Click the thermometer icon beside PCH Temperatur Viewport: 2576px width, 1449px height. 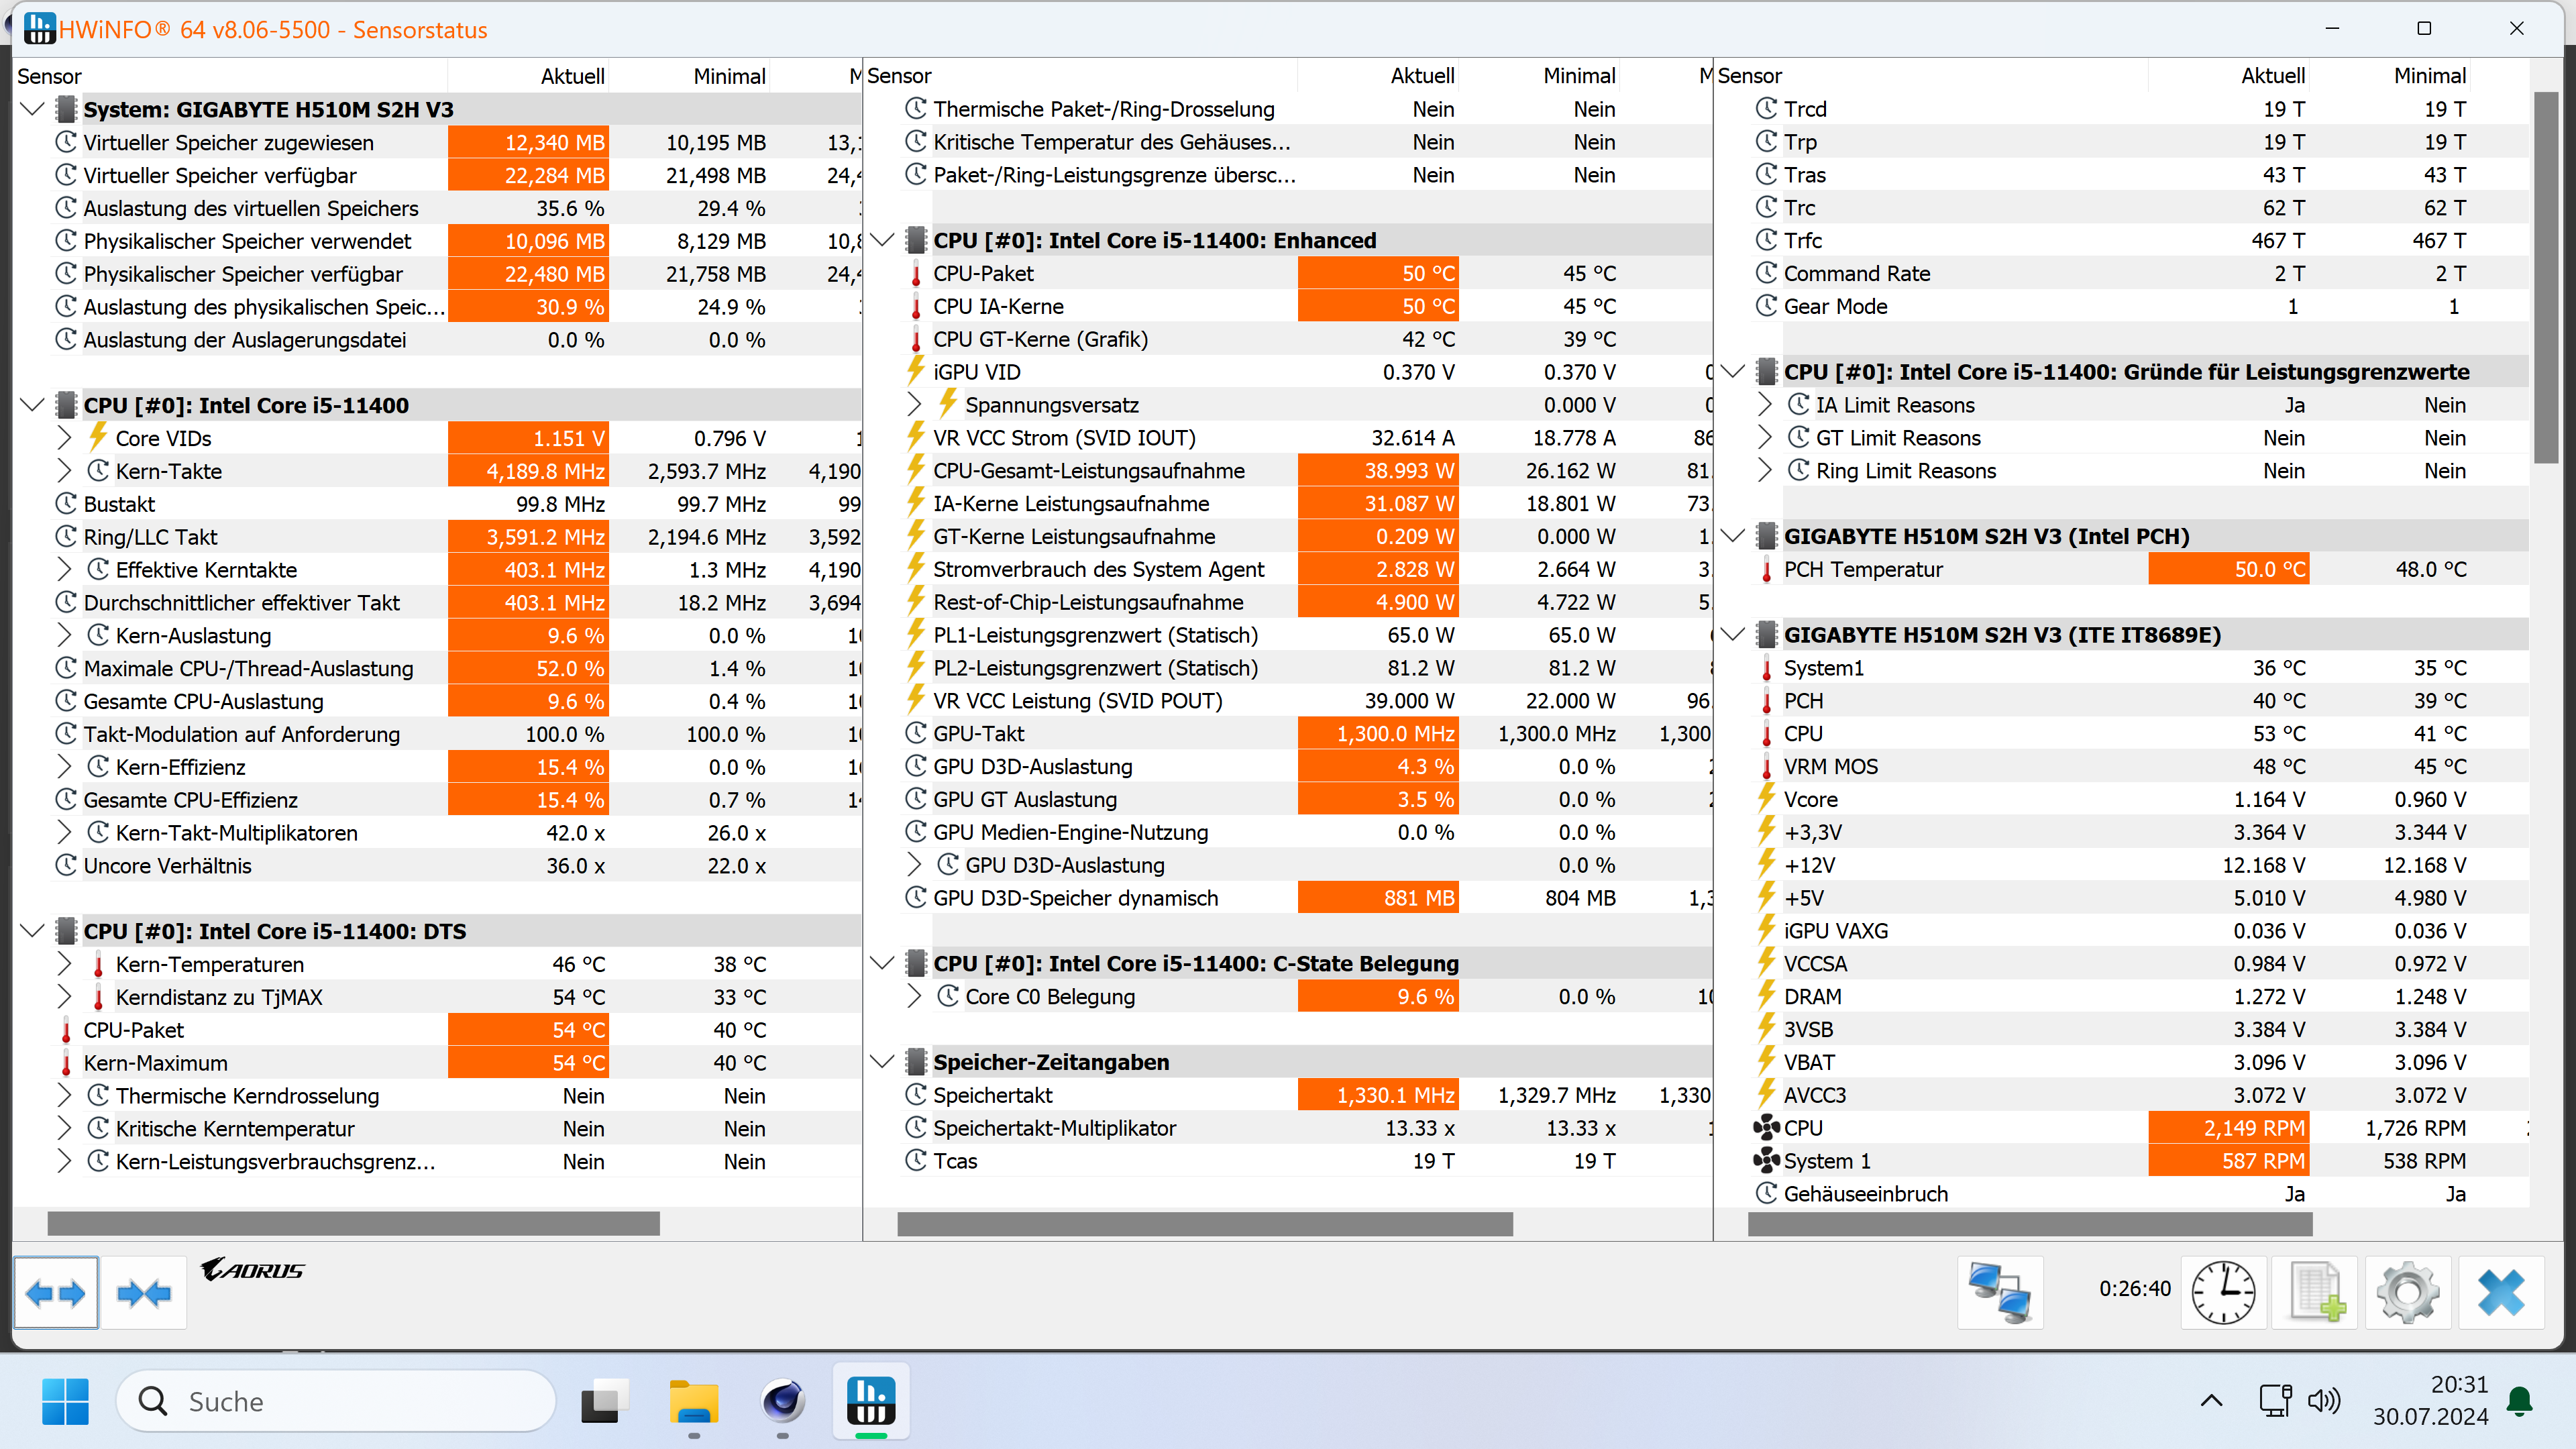(1767, 570)
